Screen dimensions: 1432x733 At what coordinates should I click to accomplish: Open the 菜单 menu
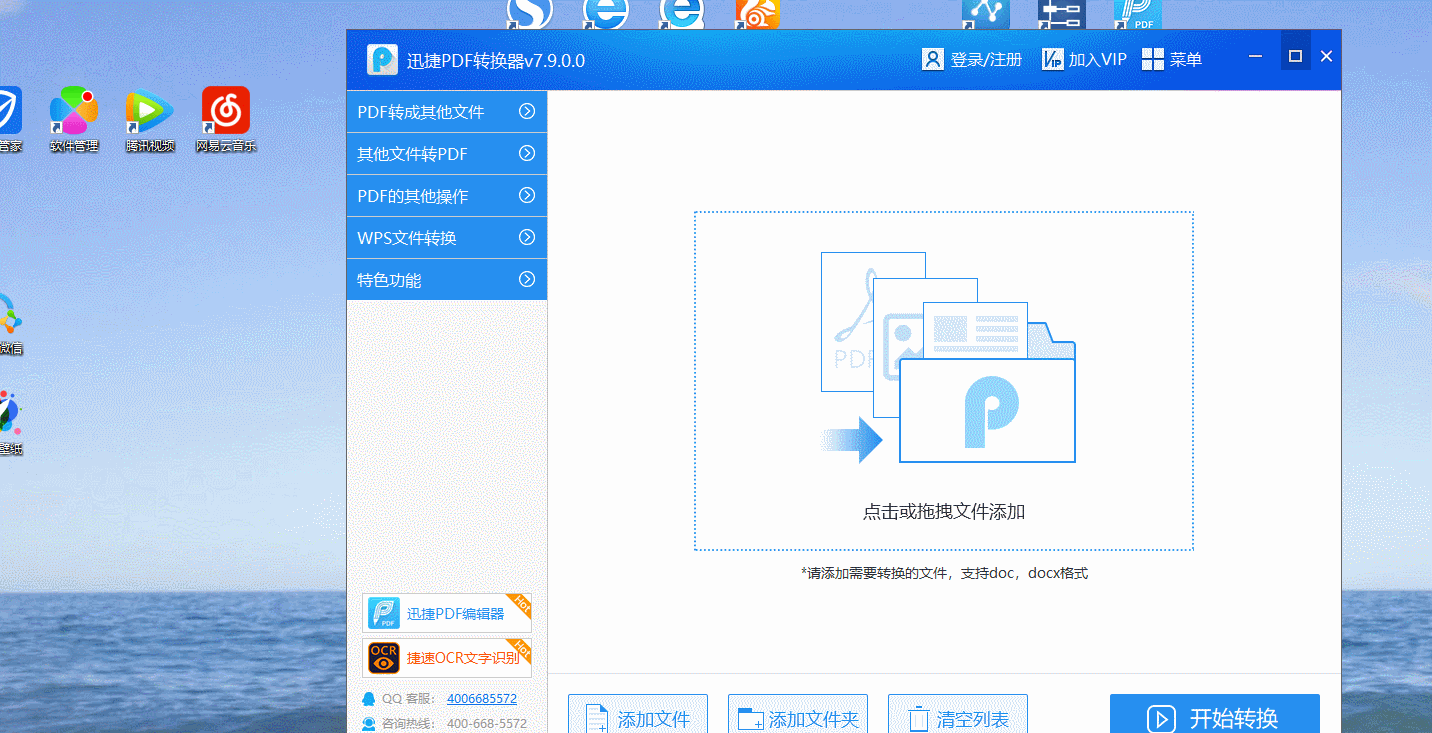[1172, 60]
